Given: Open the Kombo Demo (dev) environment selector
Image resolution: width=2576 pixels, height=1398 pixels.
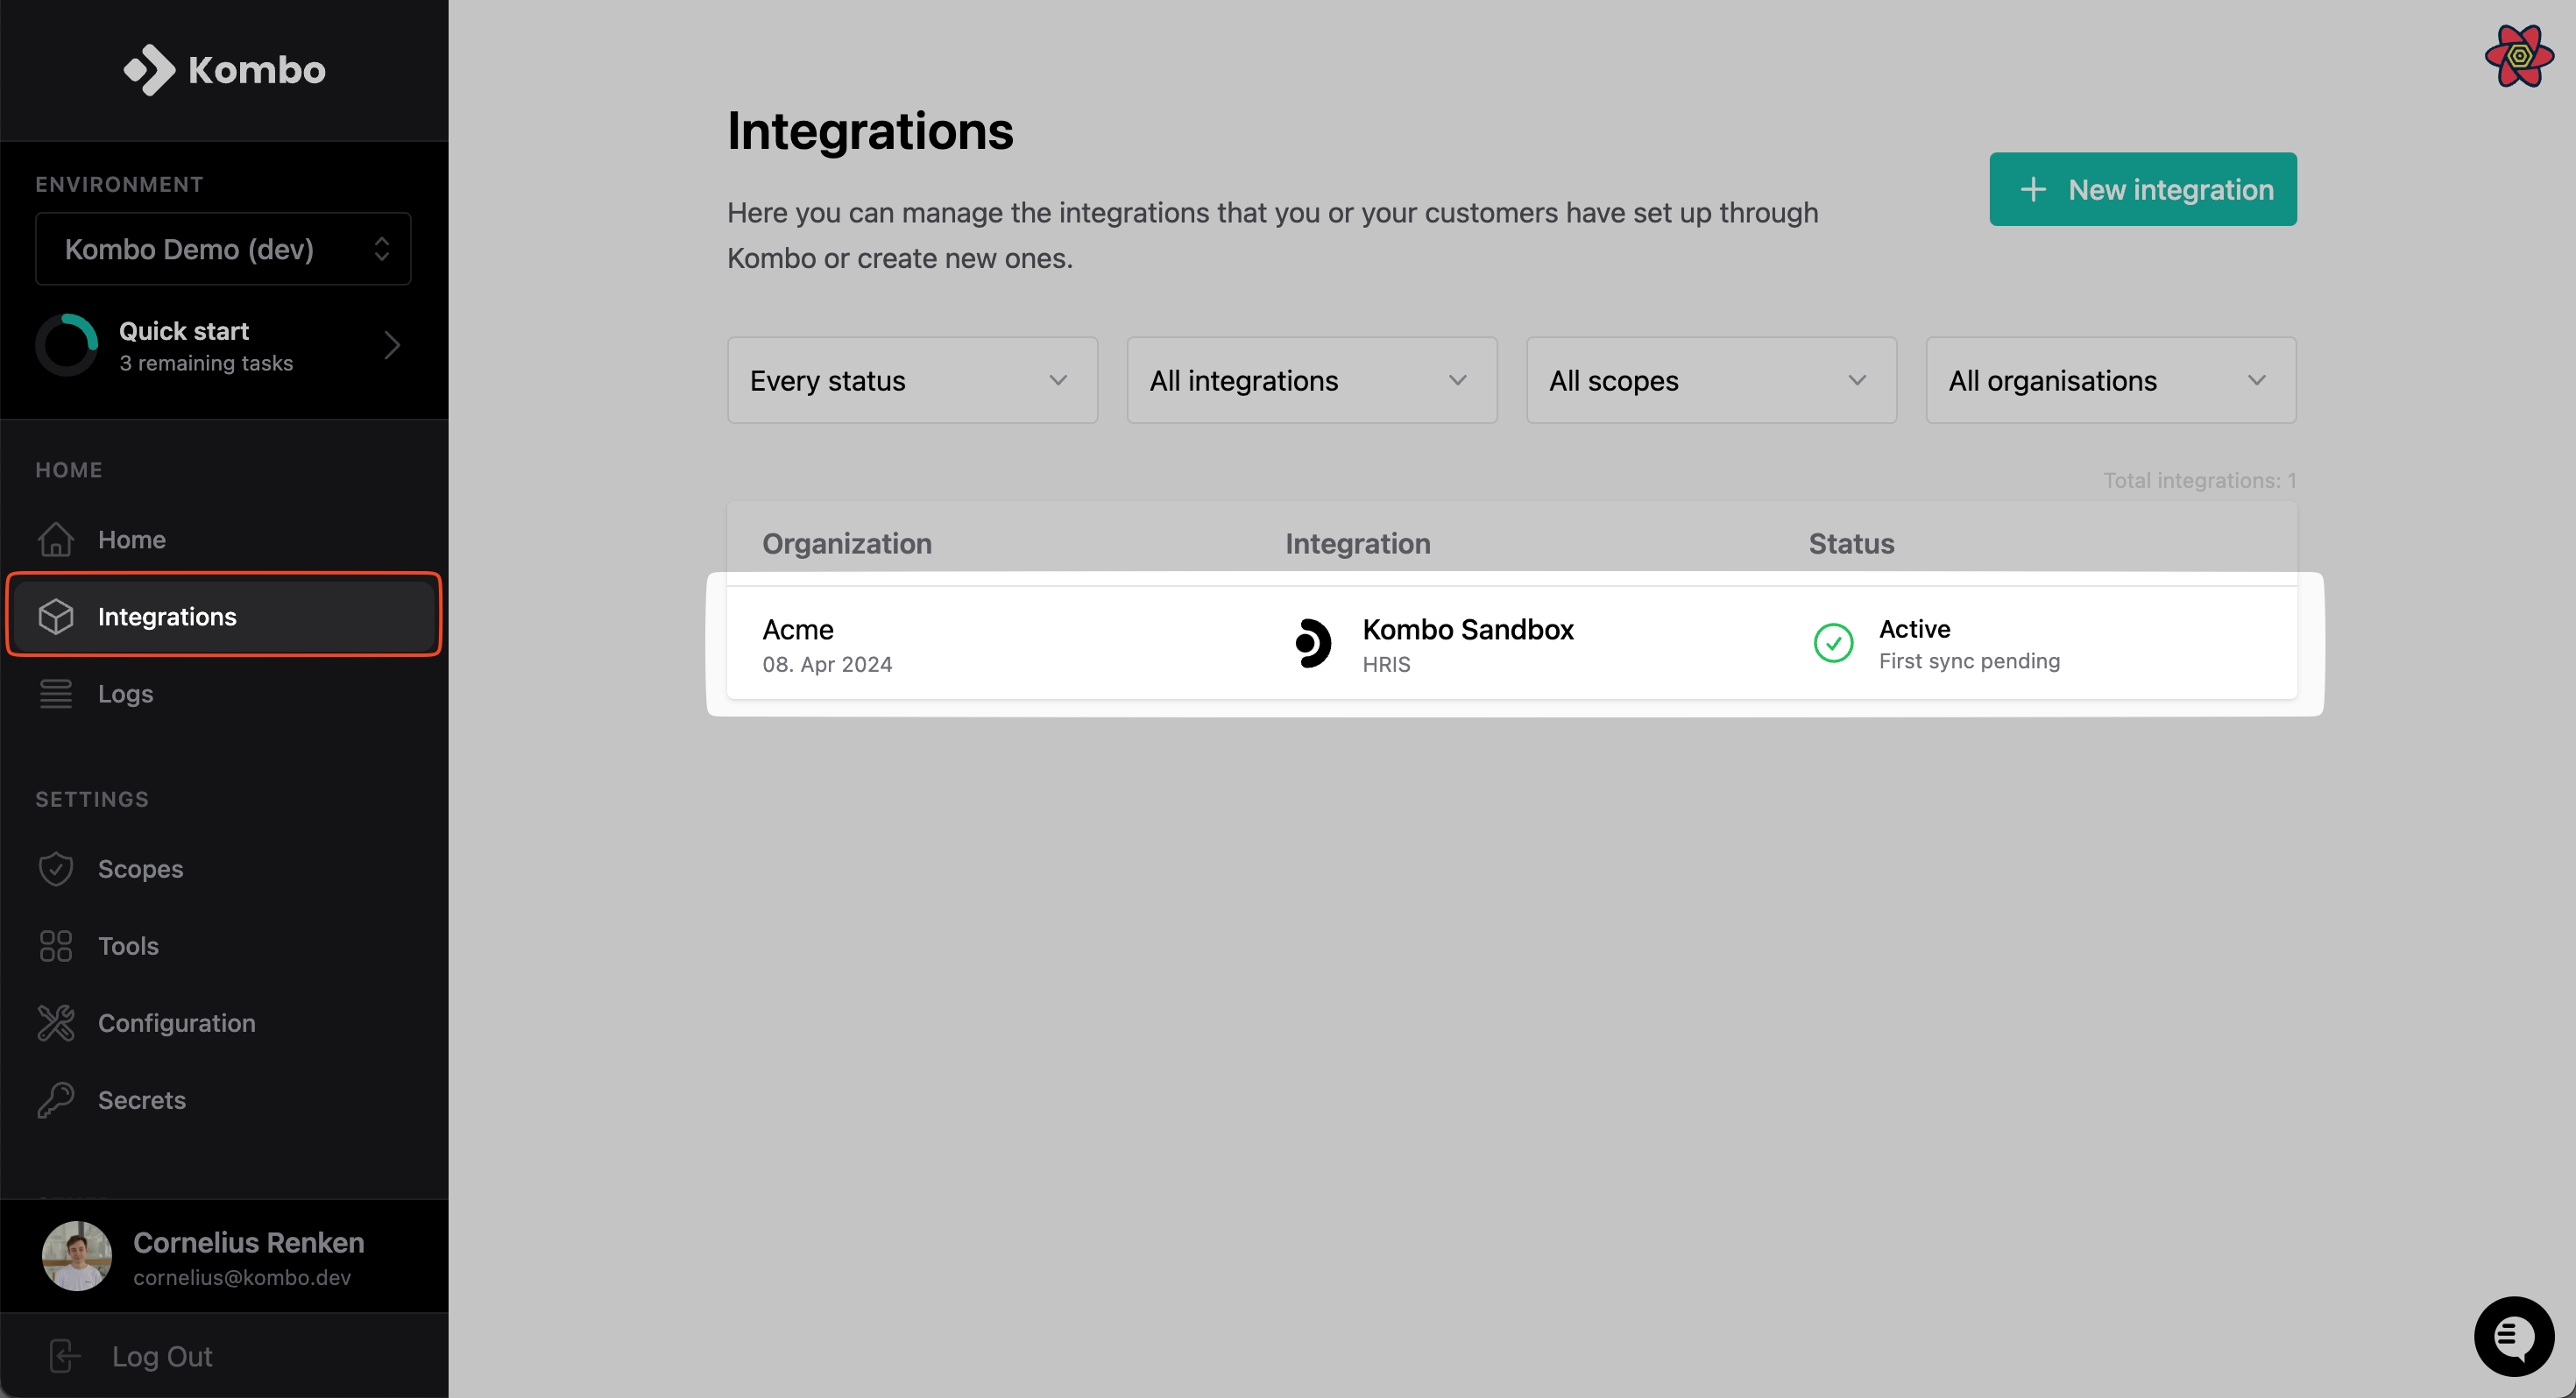Looking at the screenshot, I should 223,248.
